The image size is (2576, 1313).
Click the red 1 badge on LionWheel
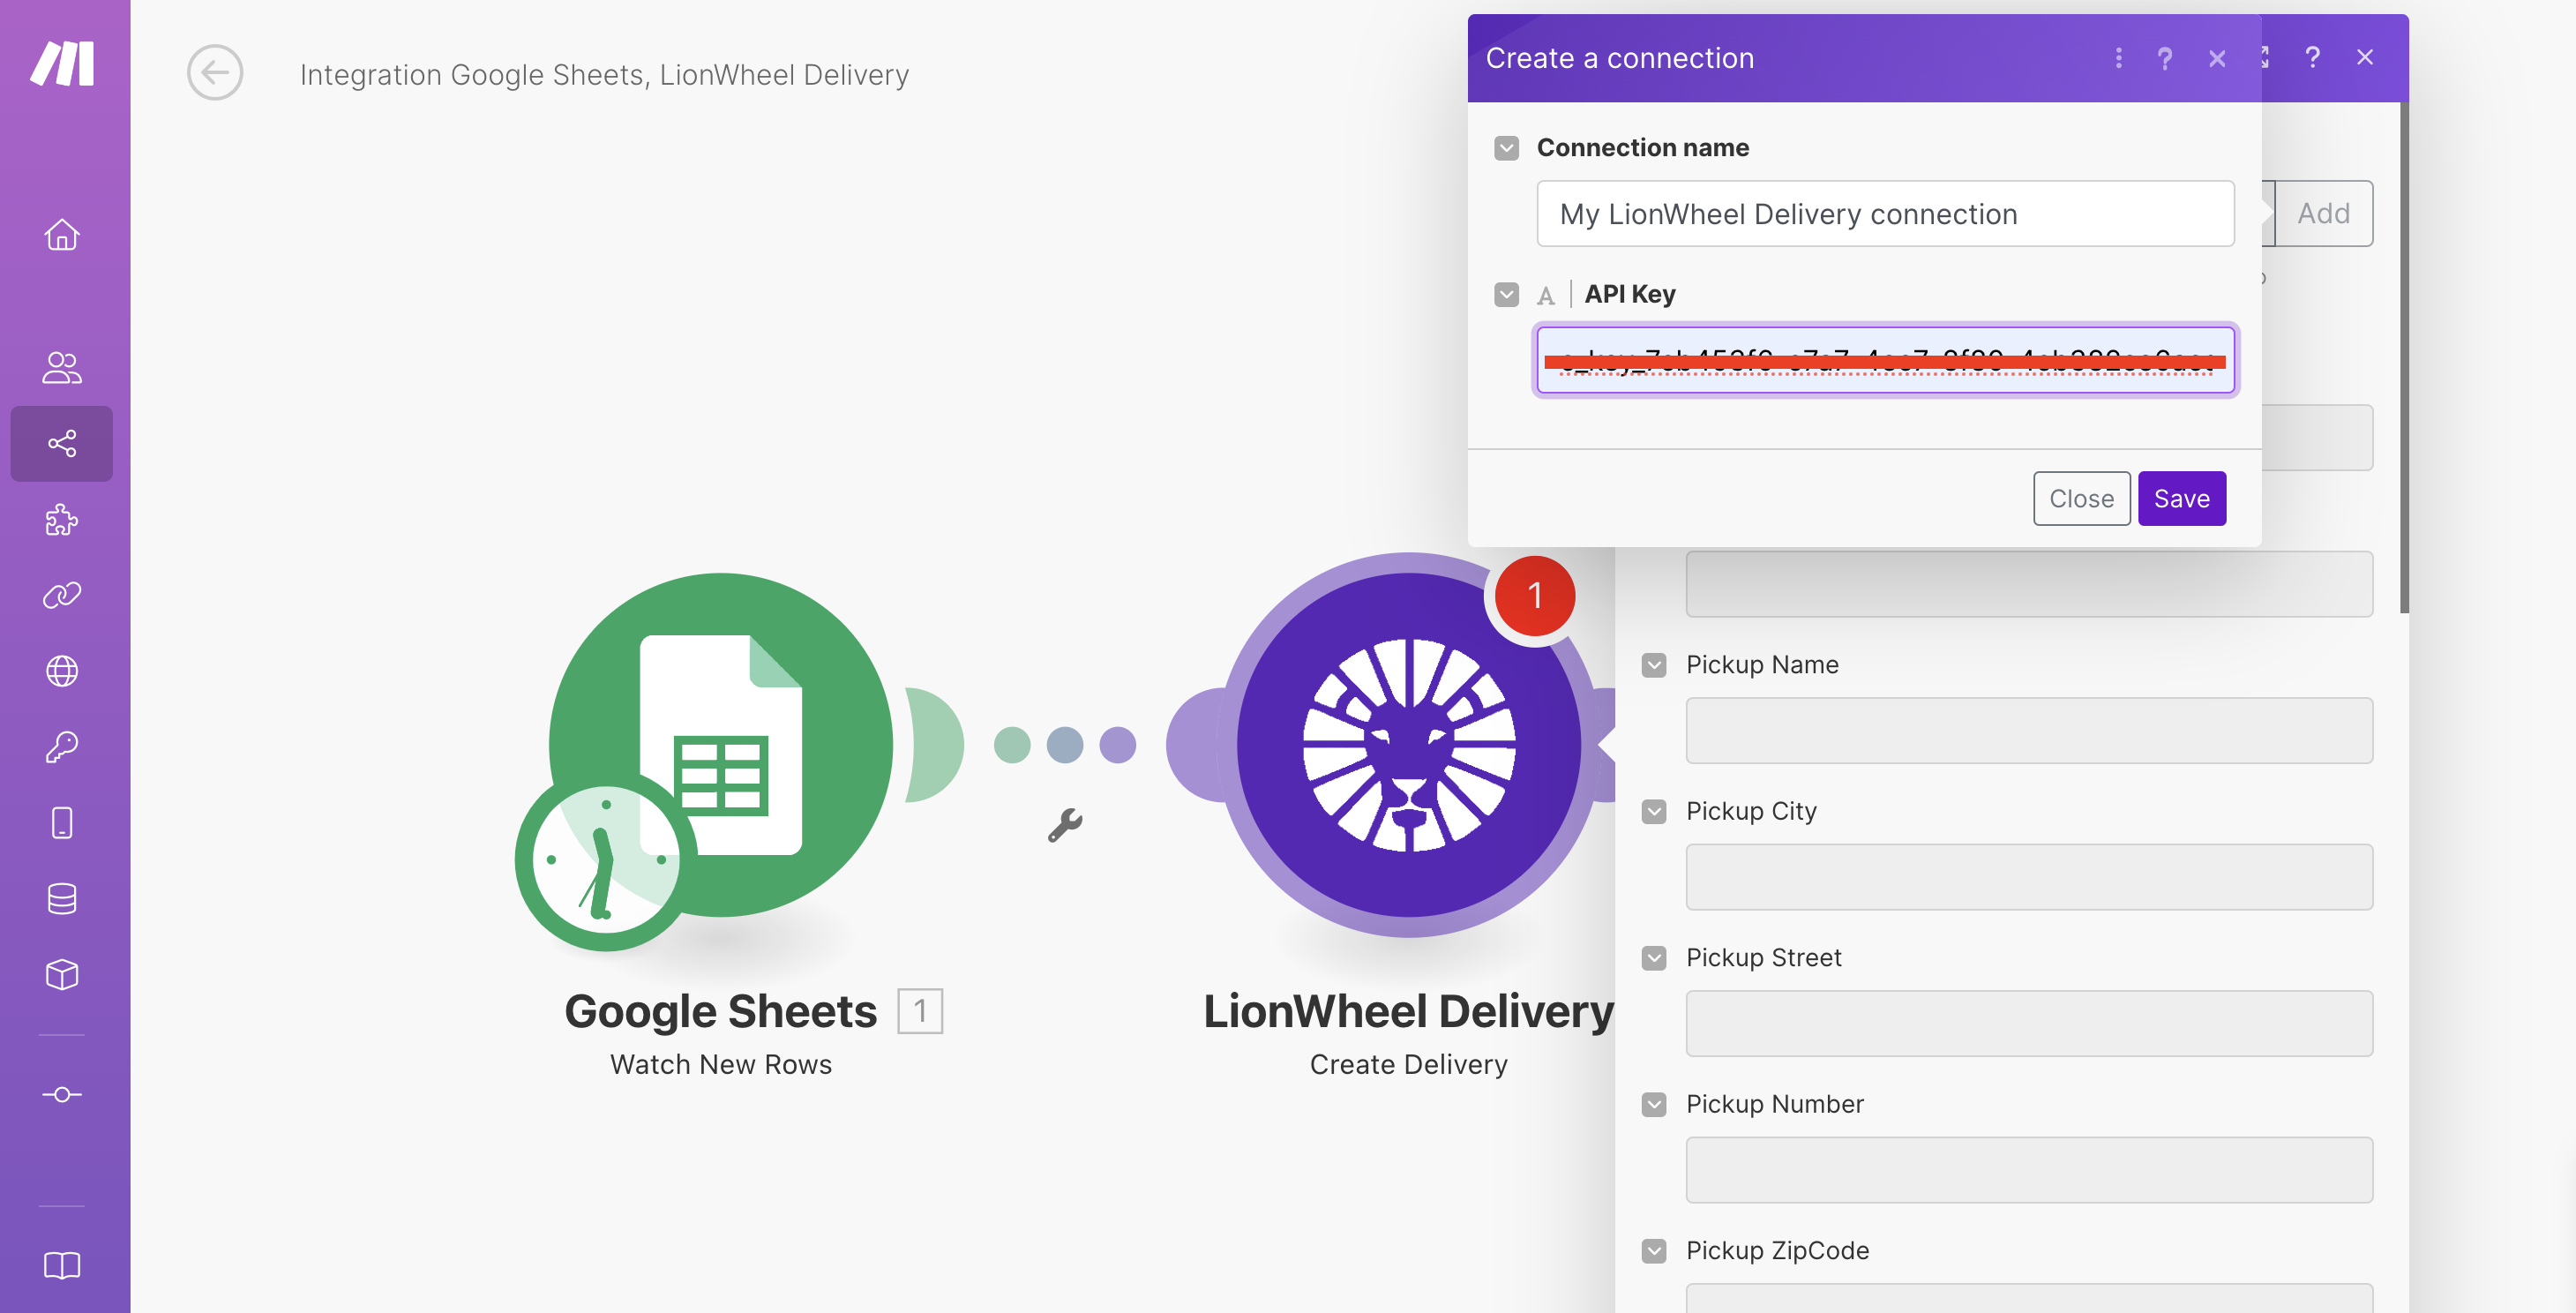click(1535, 596)
